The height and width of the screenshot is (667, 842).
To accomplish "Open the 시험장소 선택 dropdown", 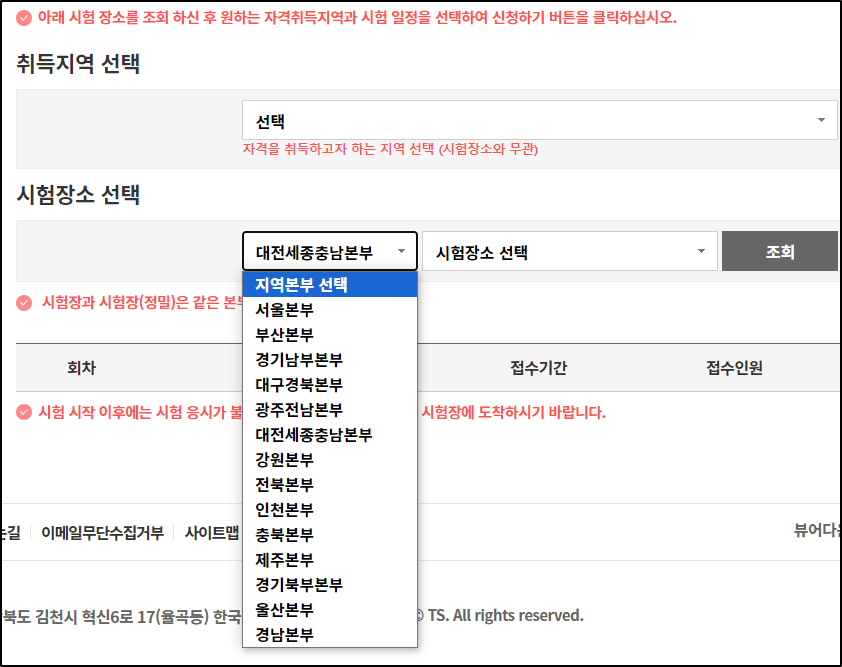I will click(570, 250).
